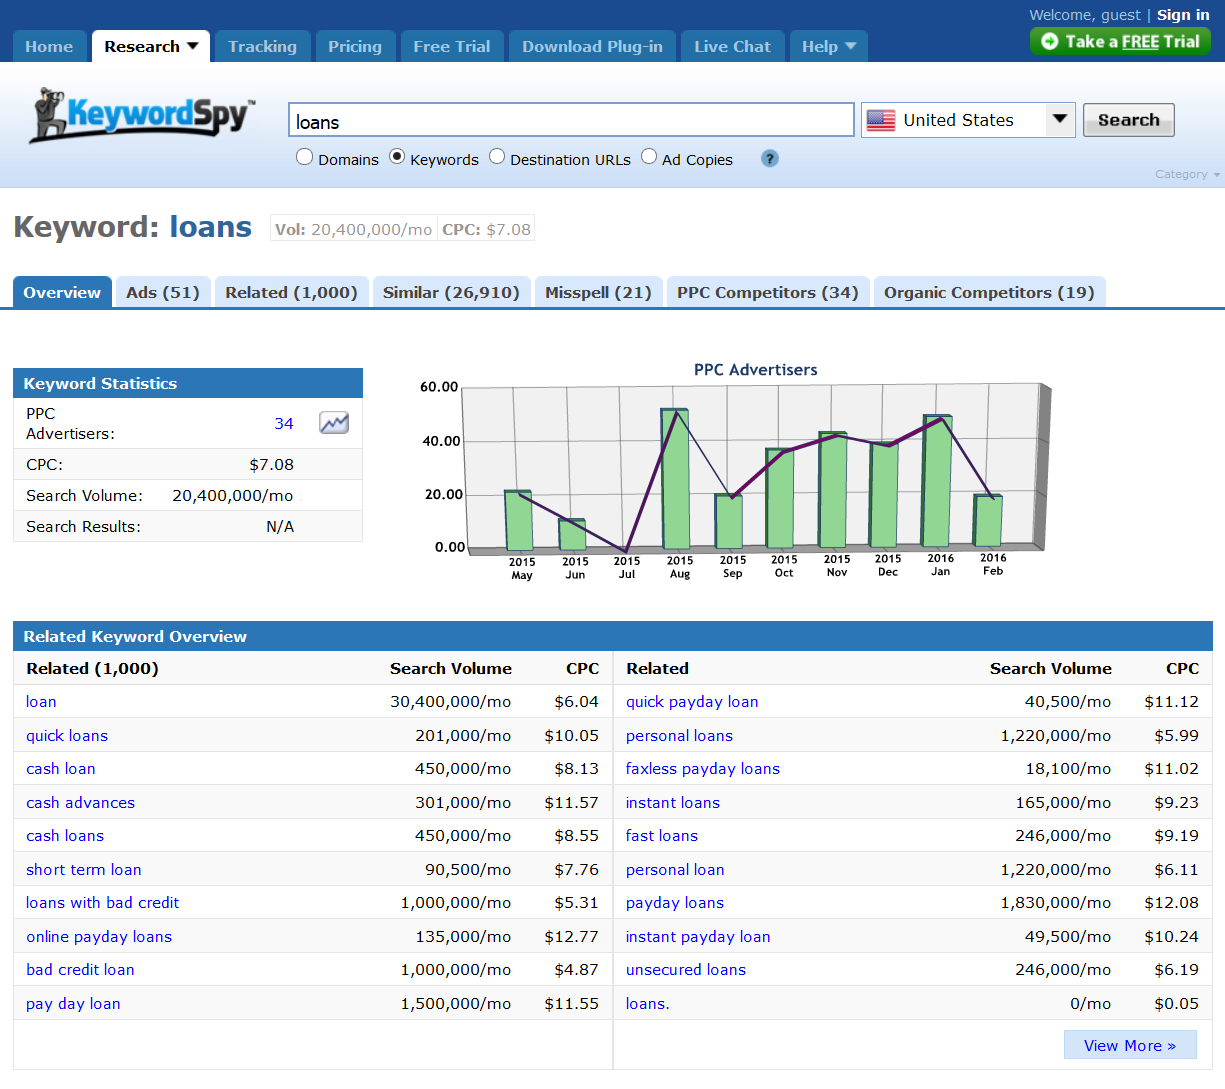Click the green arrow icon on Free Trial button
This screenshot has width=1225, height=1089.
coord(1049,41)
